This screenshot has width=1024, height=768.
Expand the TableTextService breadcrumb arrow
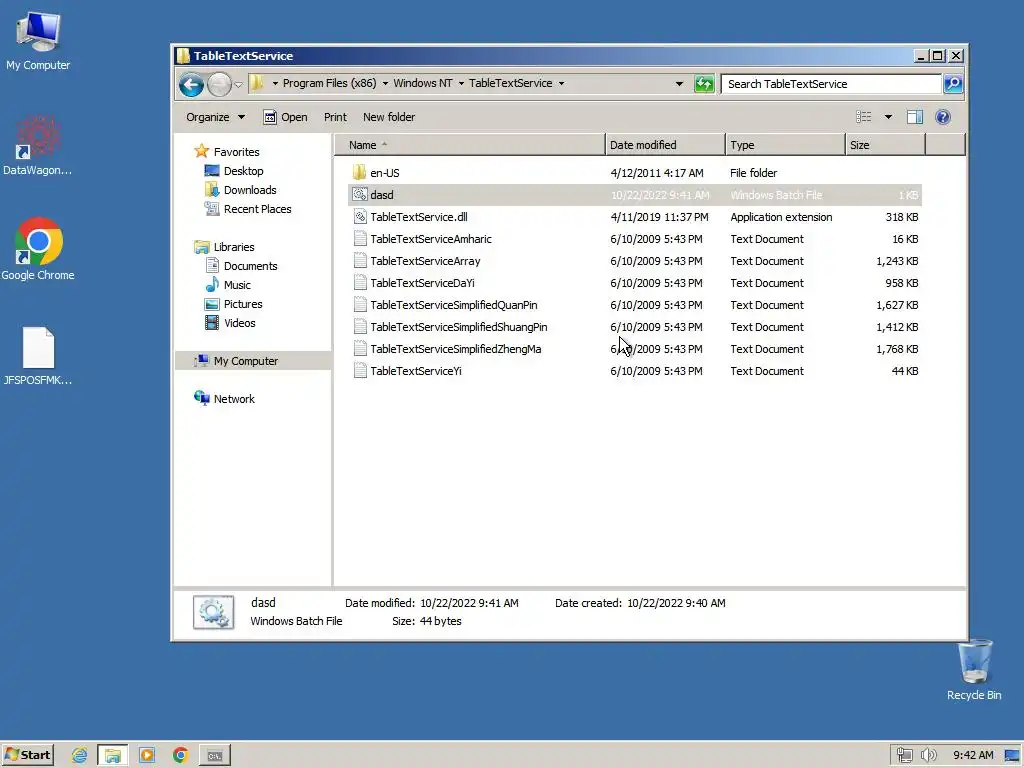point(561,84)
